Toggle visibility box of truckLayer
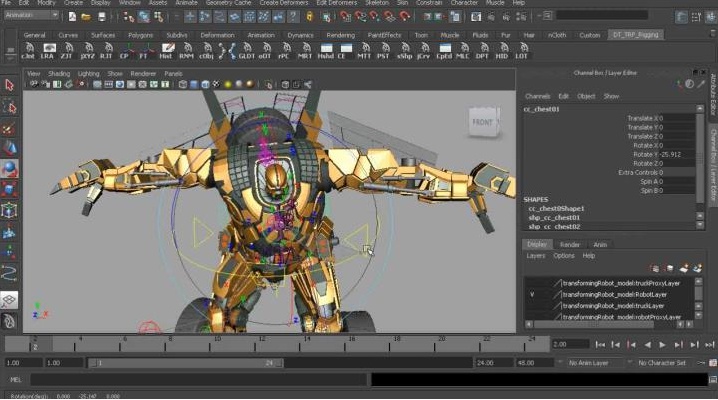 pos(532,306)
